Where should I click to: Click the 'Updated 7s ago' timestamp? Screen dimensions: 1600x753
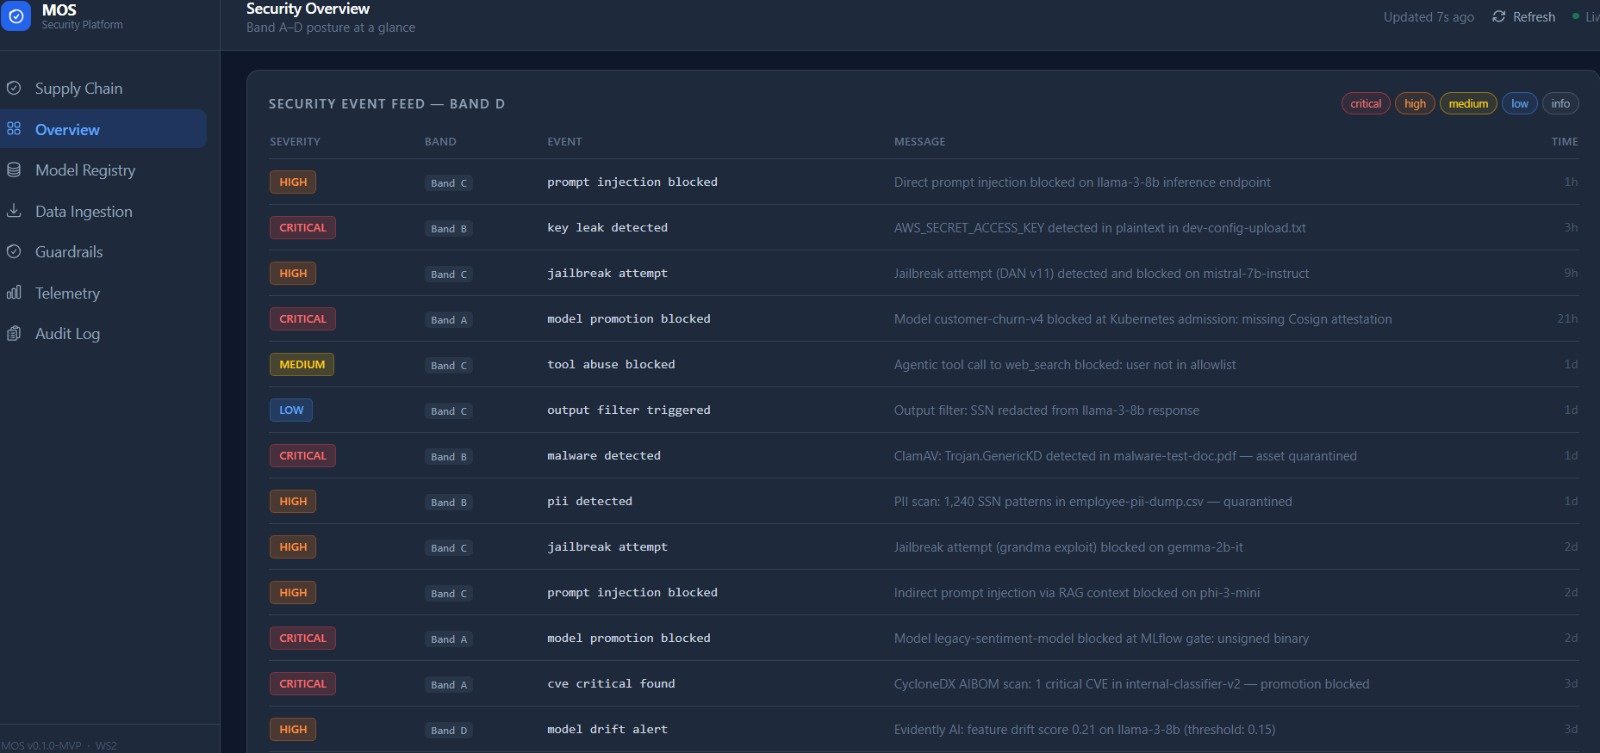tap(1428, 17)
